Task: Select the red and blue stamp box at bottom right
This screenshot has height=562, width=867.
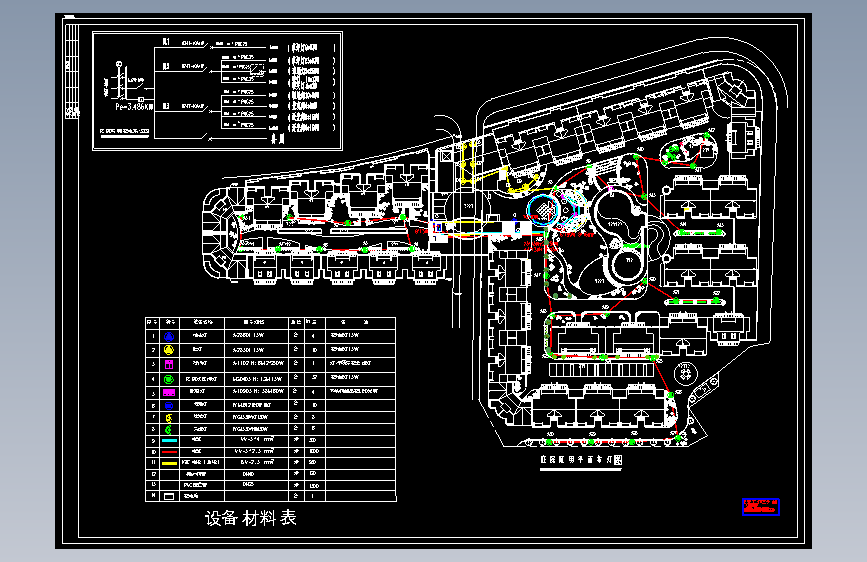Action: point(761,507)
